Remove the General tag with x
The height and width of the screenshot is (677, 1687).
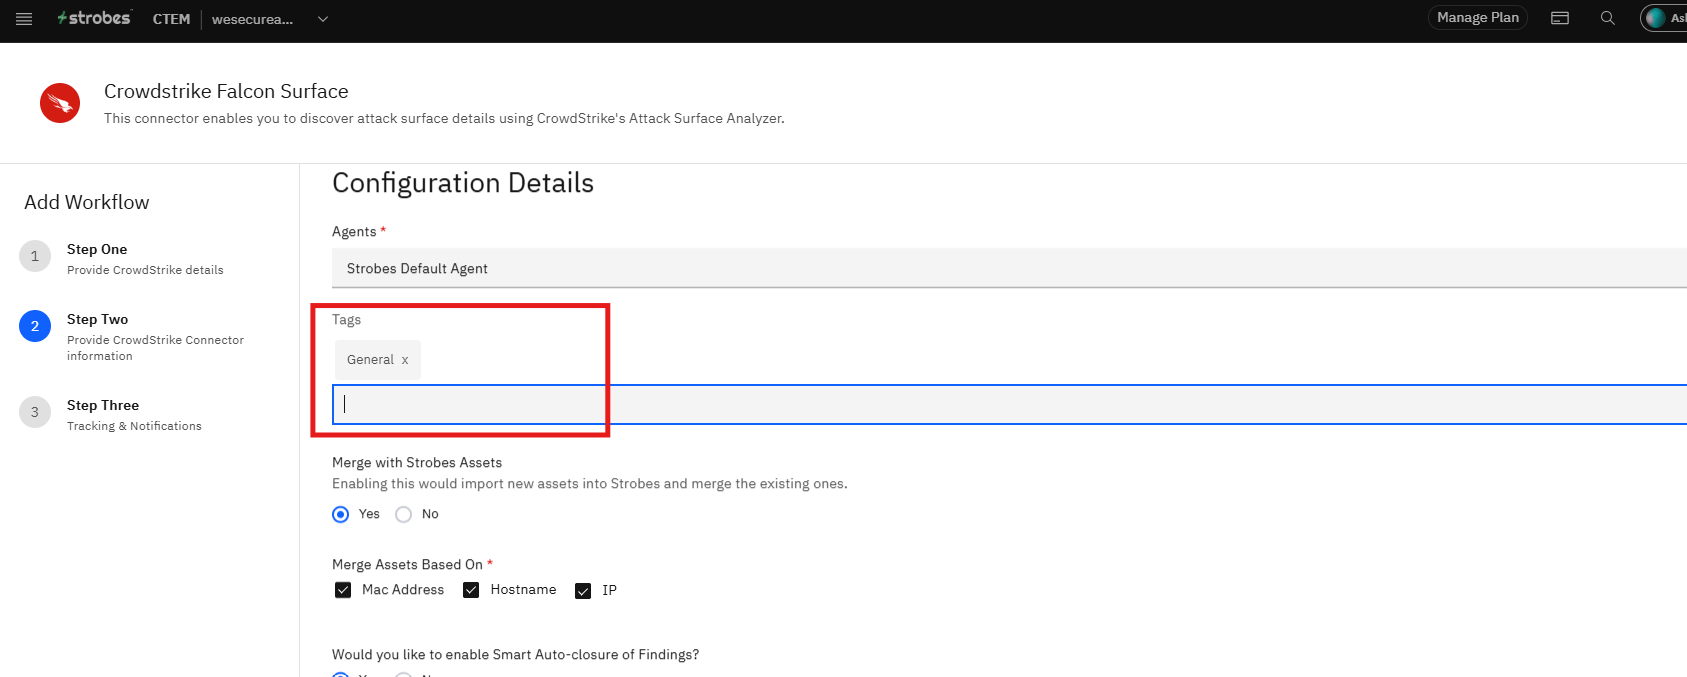pos(405,360)
